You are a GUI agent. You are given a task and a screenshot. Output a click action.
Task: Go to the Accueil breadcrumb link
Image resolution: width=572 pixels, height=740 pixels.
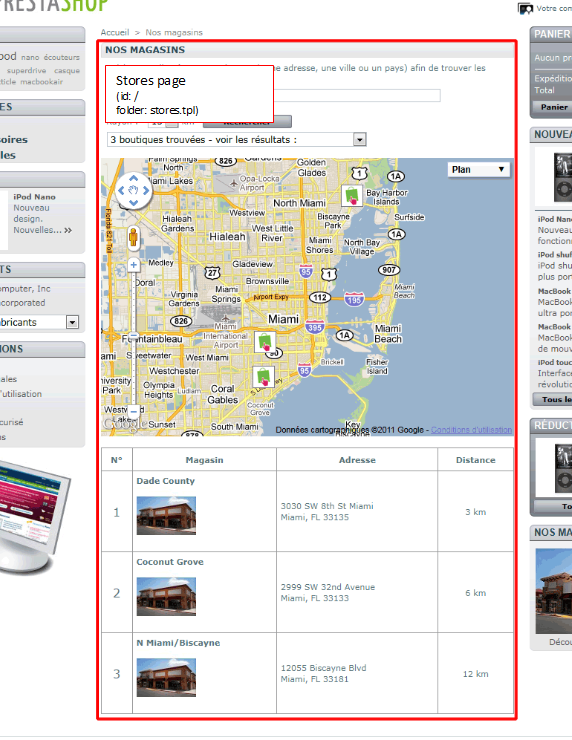115,33
